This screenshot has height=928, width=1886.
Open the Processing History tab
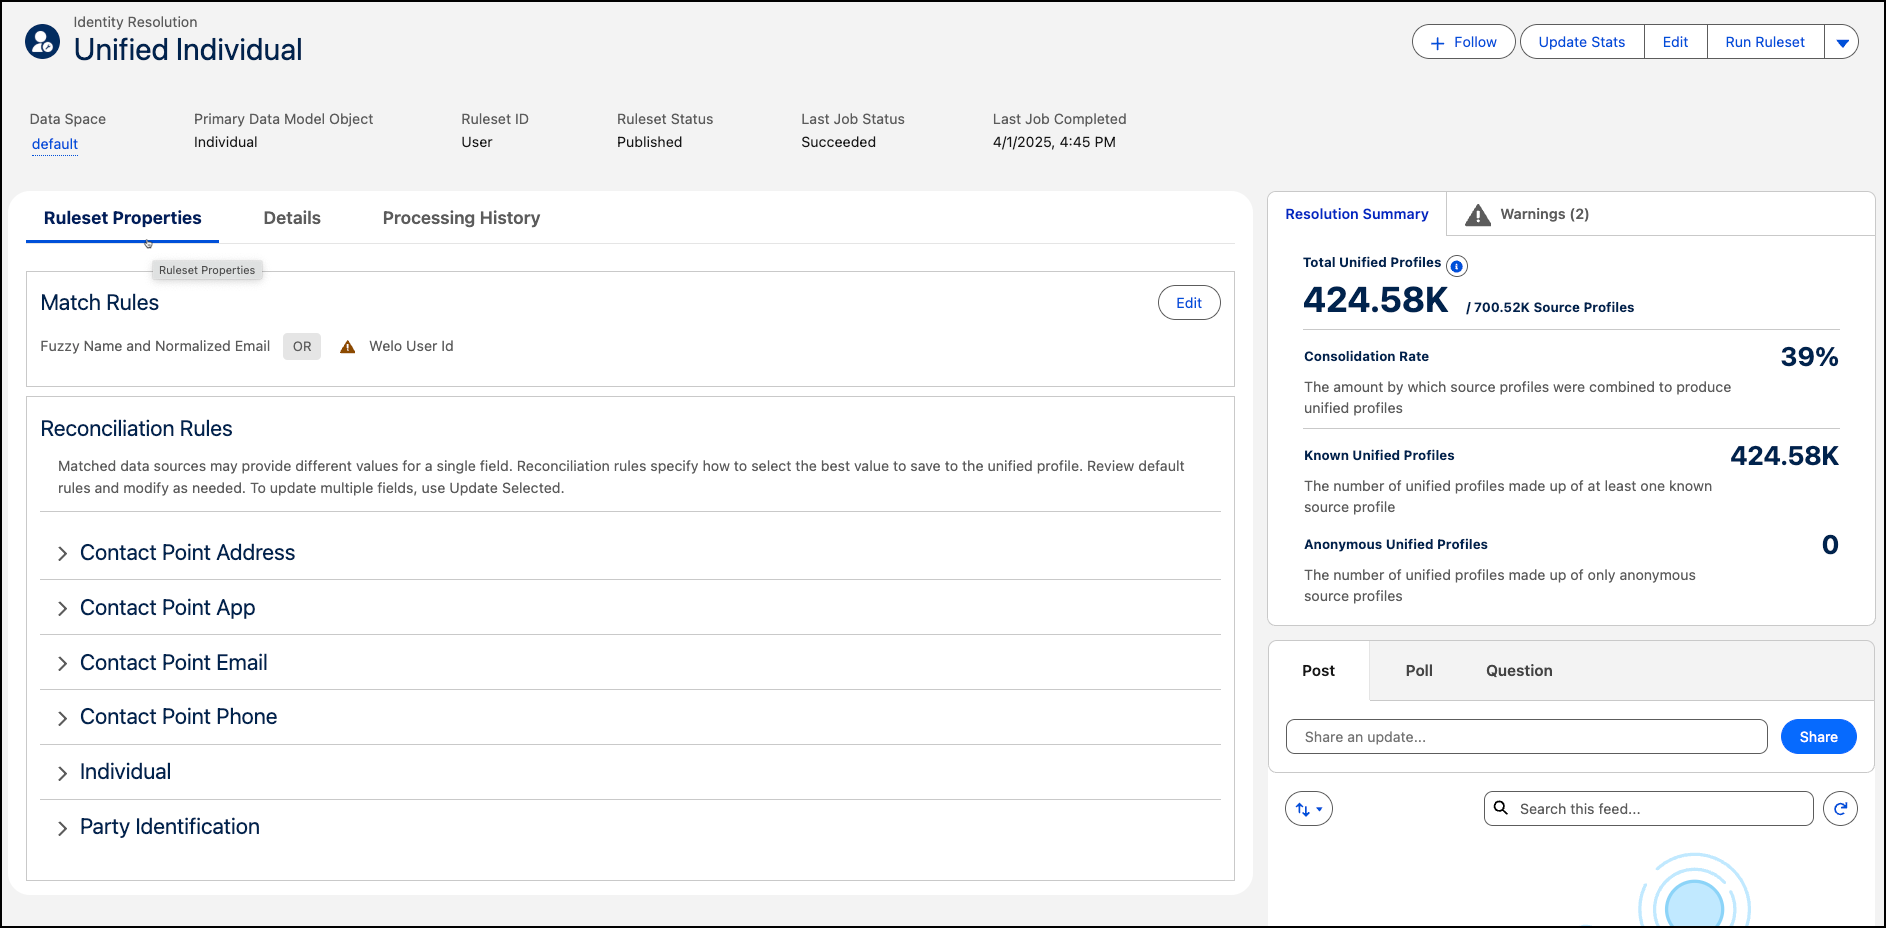pyautogui.click(x=461, y=218)
